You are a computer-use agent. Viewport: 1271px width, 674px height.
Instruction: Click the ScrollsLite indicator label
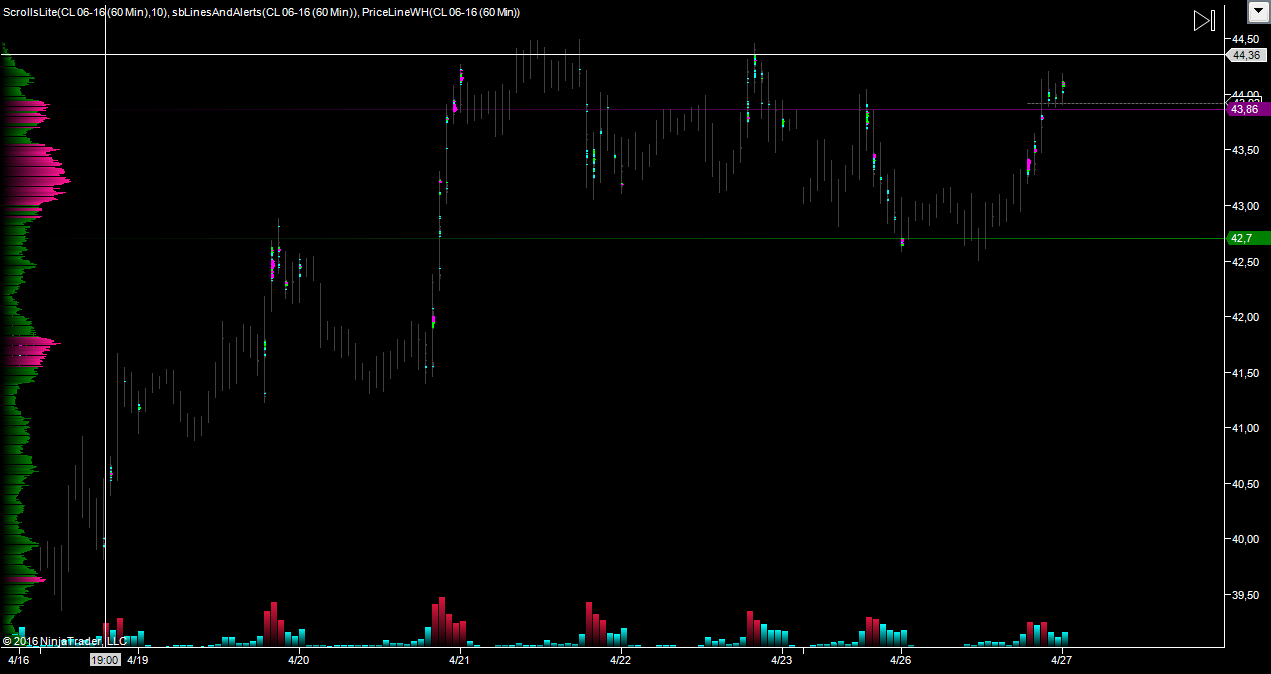tap(84, 12)
